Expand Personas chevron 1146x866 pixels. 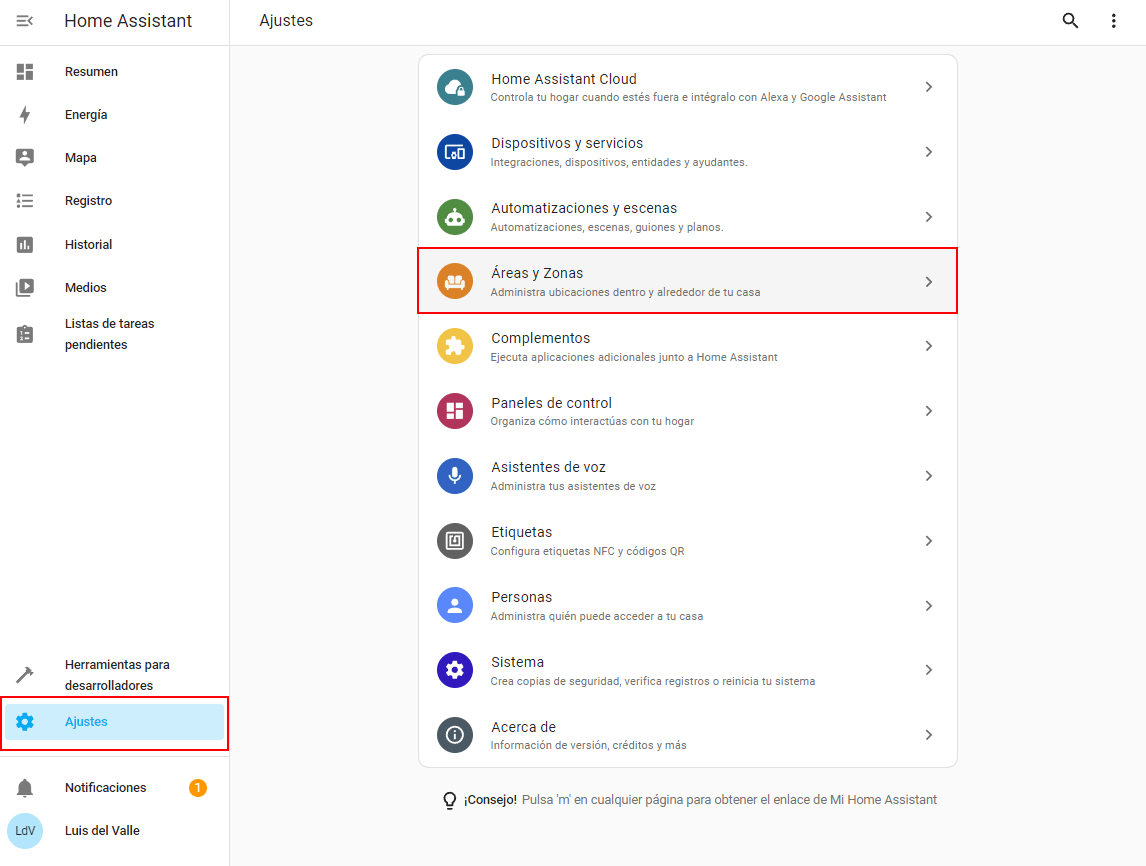(x=928, y=606)
